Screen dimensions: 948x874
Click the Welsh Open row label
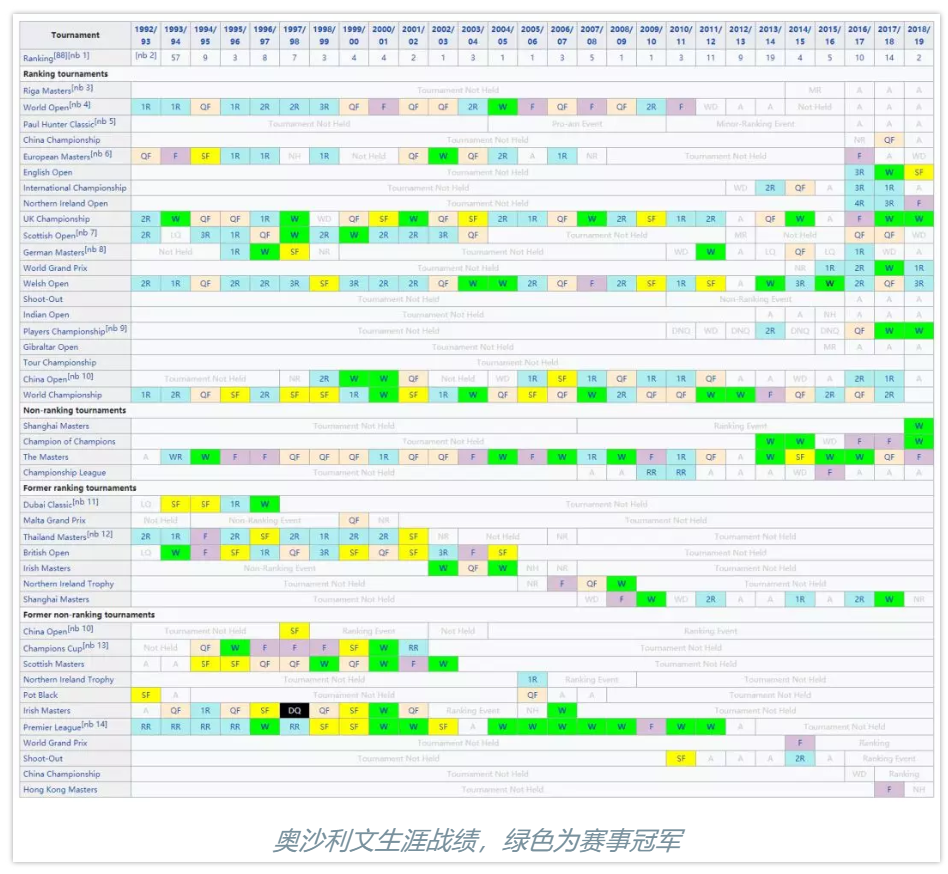point(46,283)
